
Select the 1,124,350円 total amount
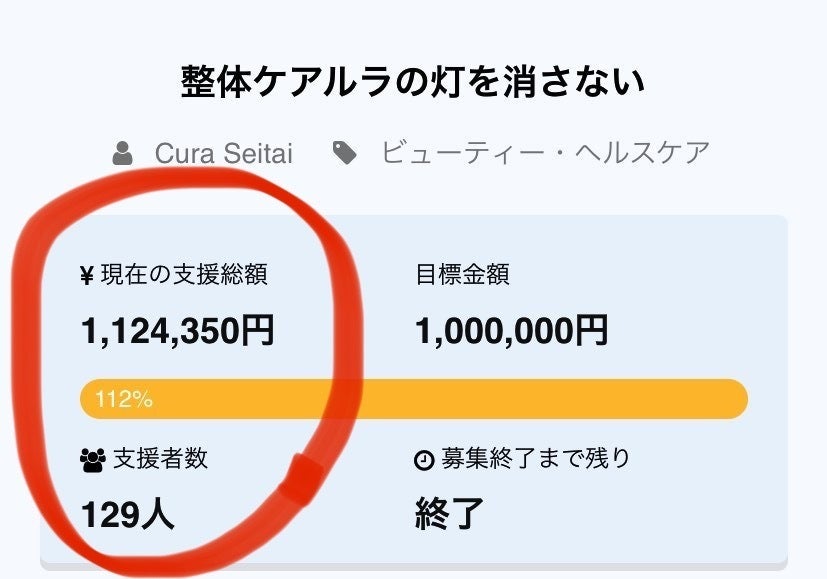pyautogui.click(x=177, y=331)
